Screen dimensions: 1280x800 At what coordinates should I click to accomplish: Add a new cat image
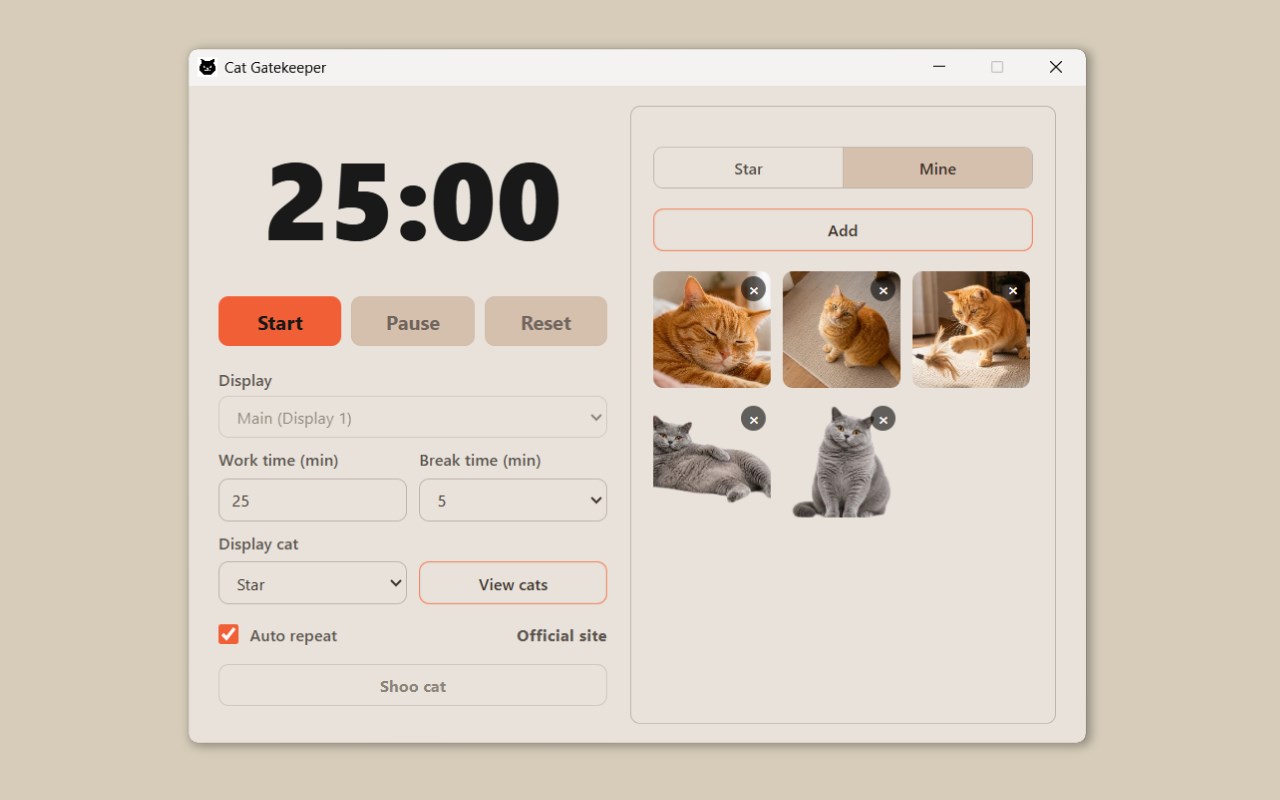point(843,230)
